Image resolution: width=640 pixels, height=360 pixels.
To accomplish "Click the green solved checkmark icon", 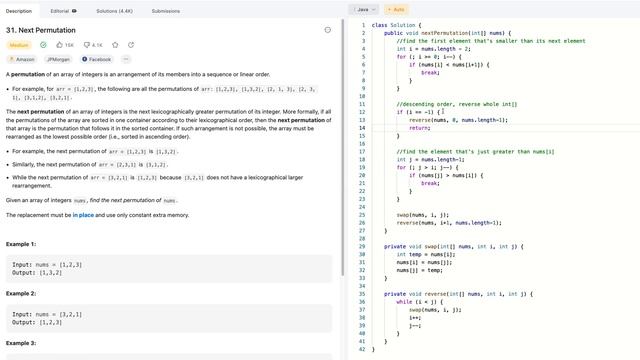I will [43, 45].
